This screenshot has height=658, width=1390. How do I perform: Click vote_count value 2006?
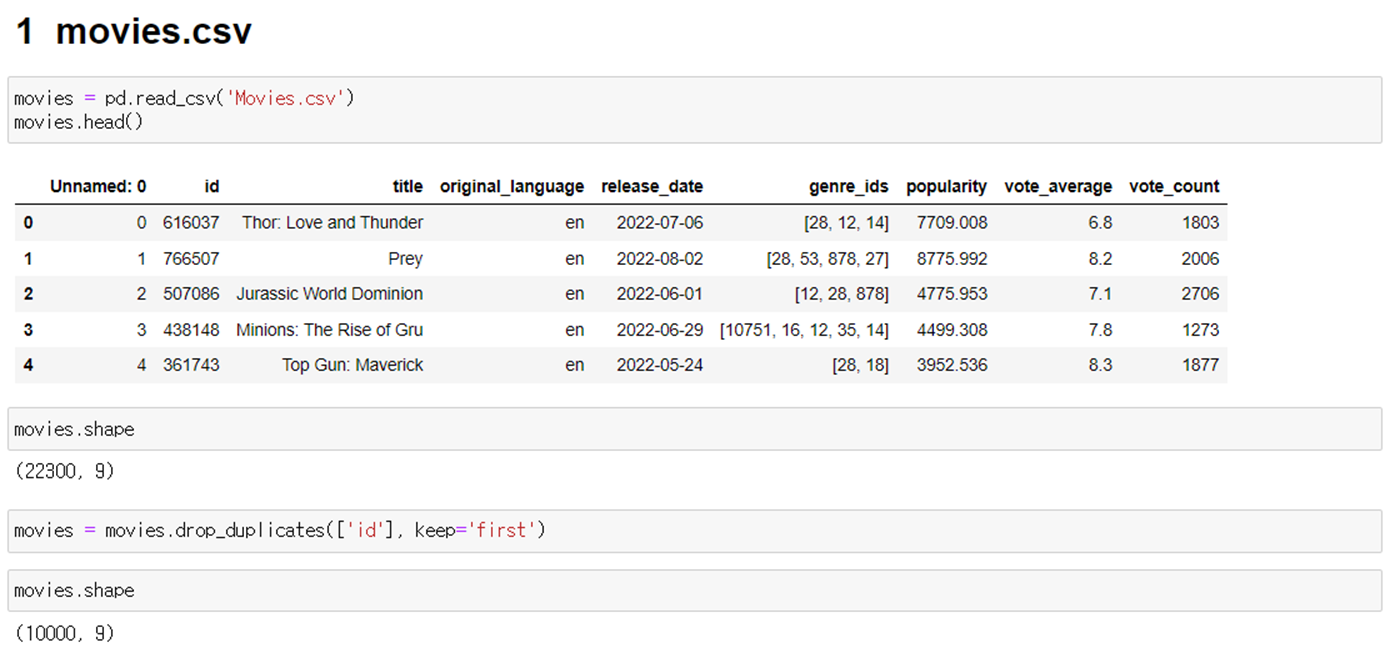(1200, 259)
